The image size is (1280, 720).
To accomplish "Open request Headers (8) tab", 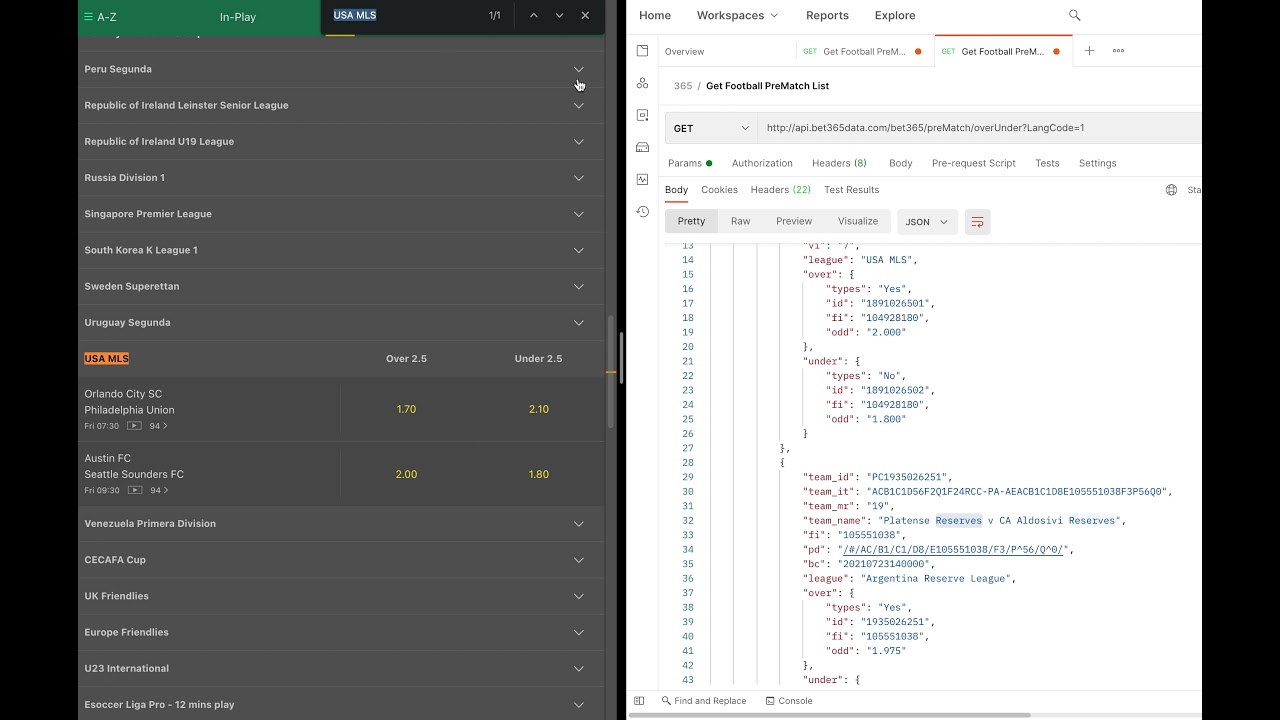I will (x=839, y=163).
